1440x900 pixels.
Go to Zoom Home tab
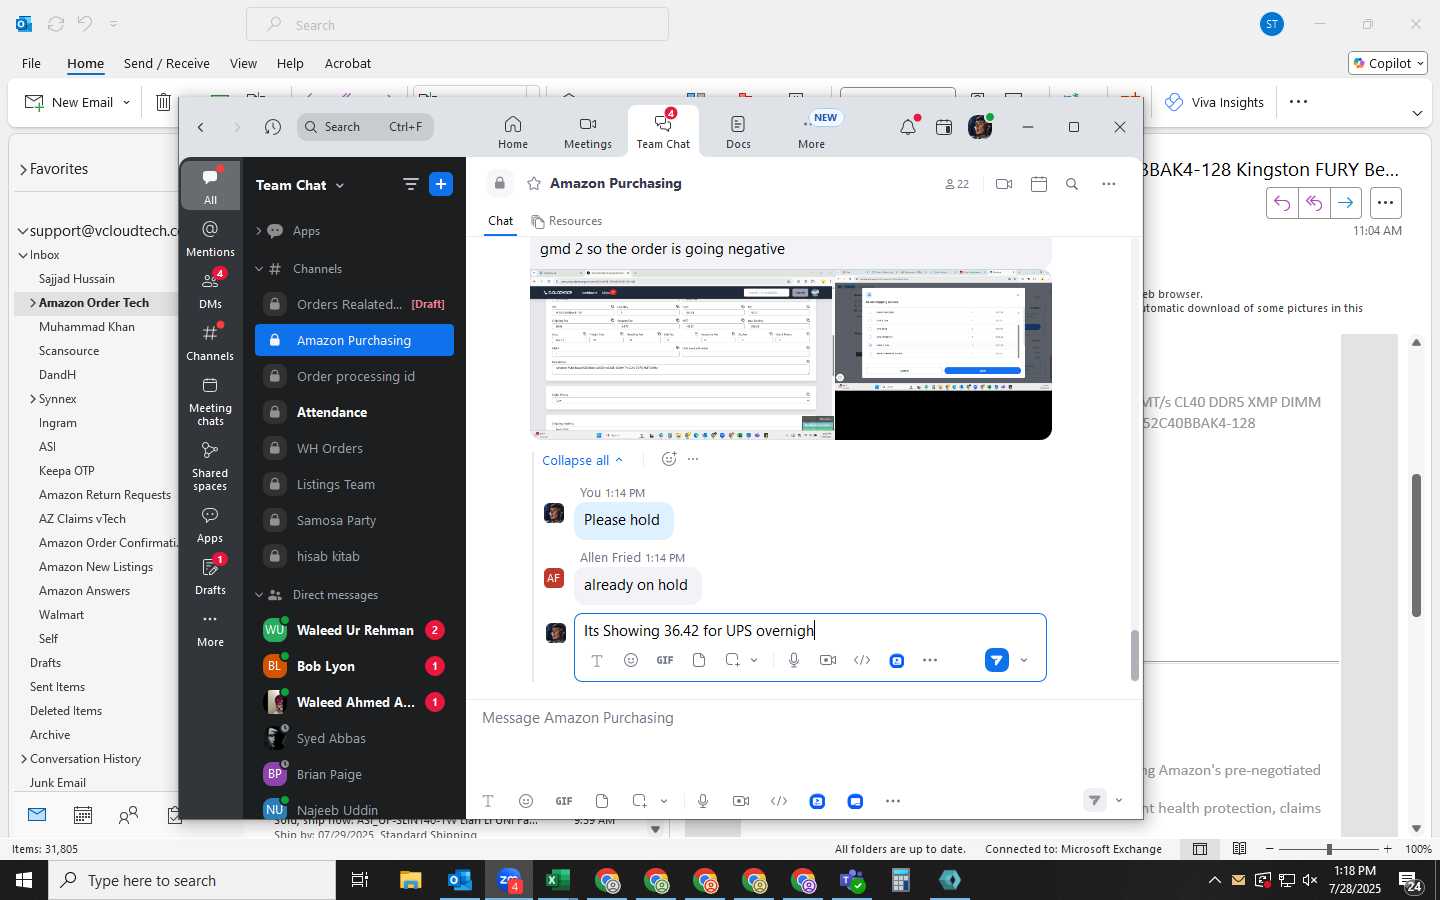pos(513,131)
